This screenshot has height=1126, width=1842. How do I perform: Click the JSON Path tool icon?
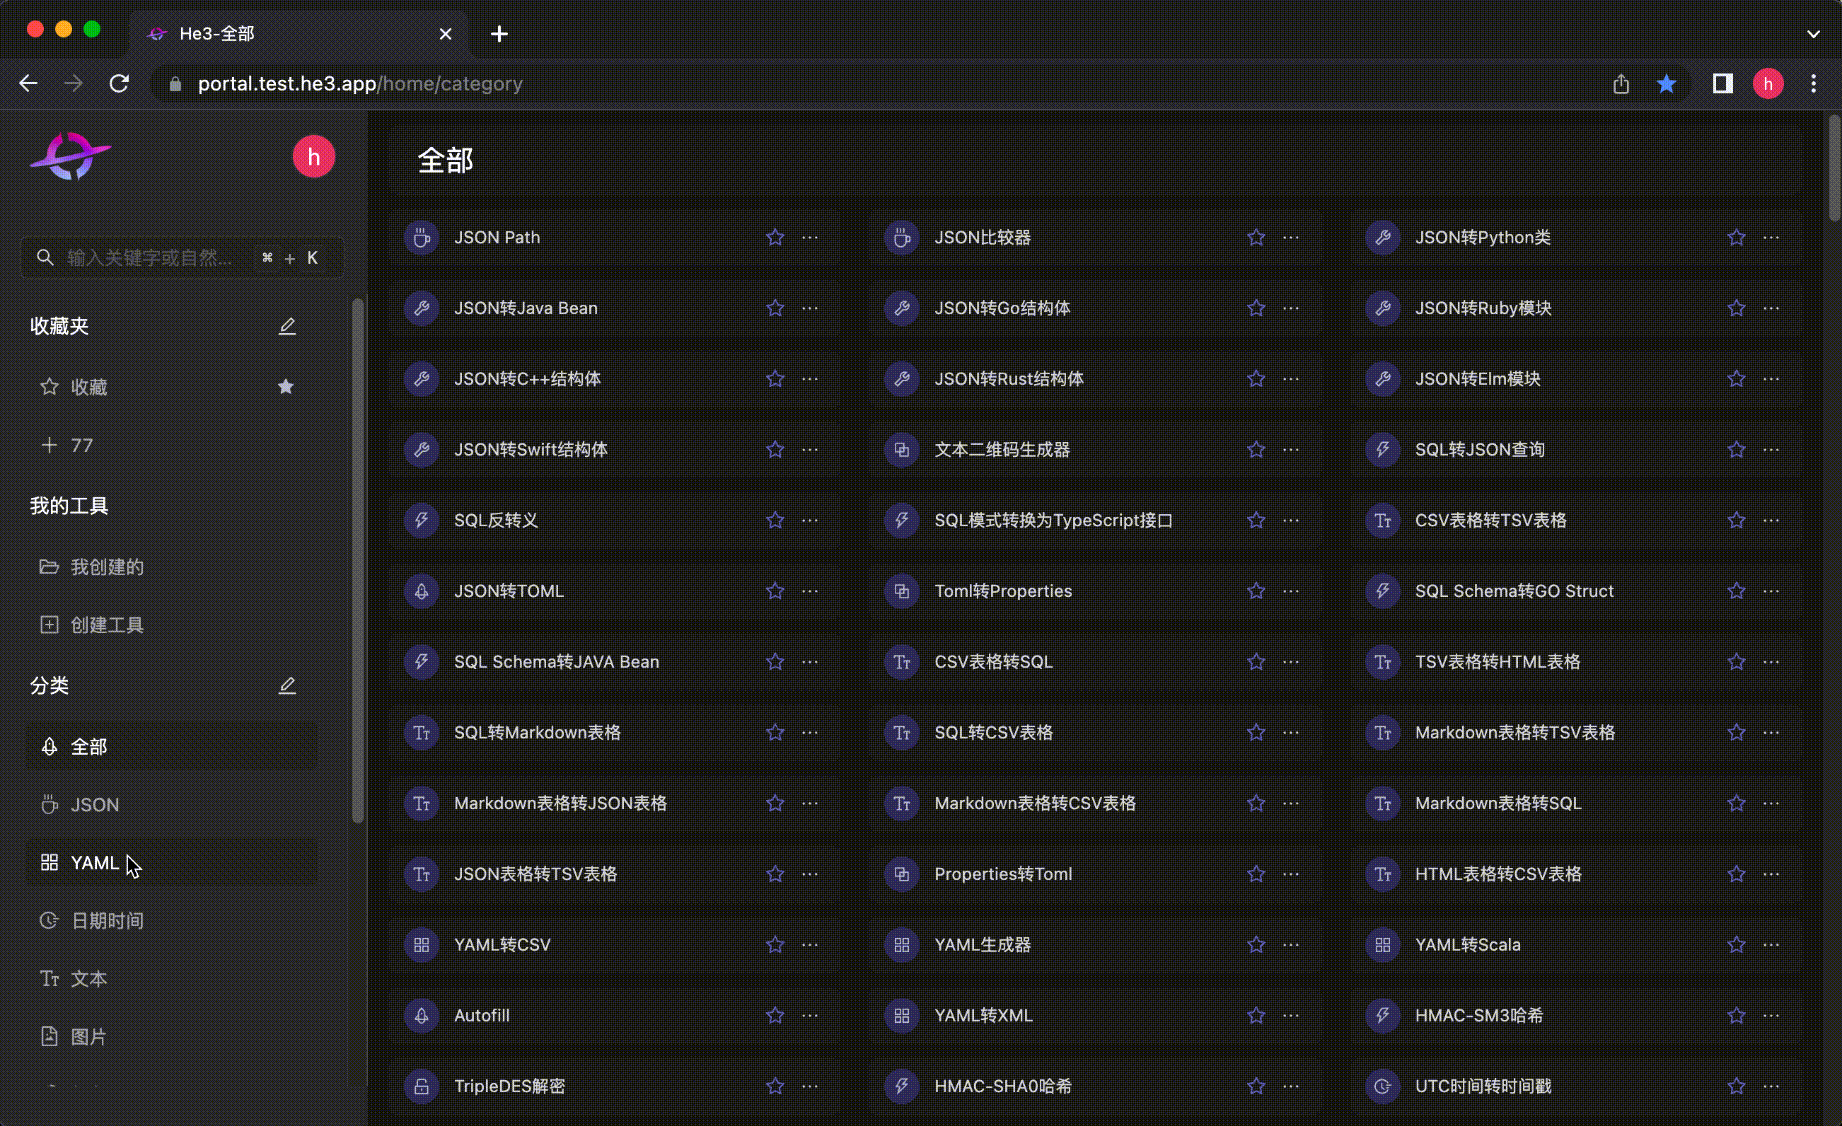(x=421, y=238)
